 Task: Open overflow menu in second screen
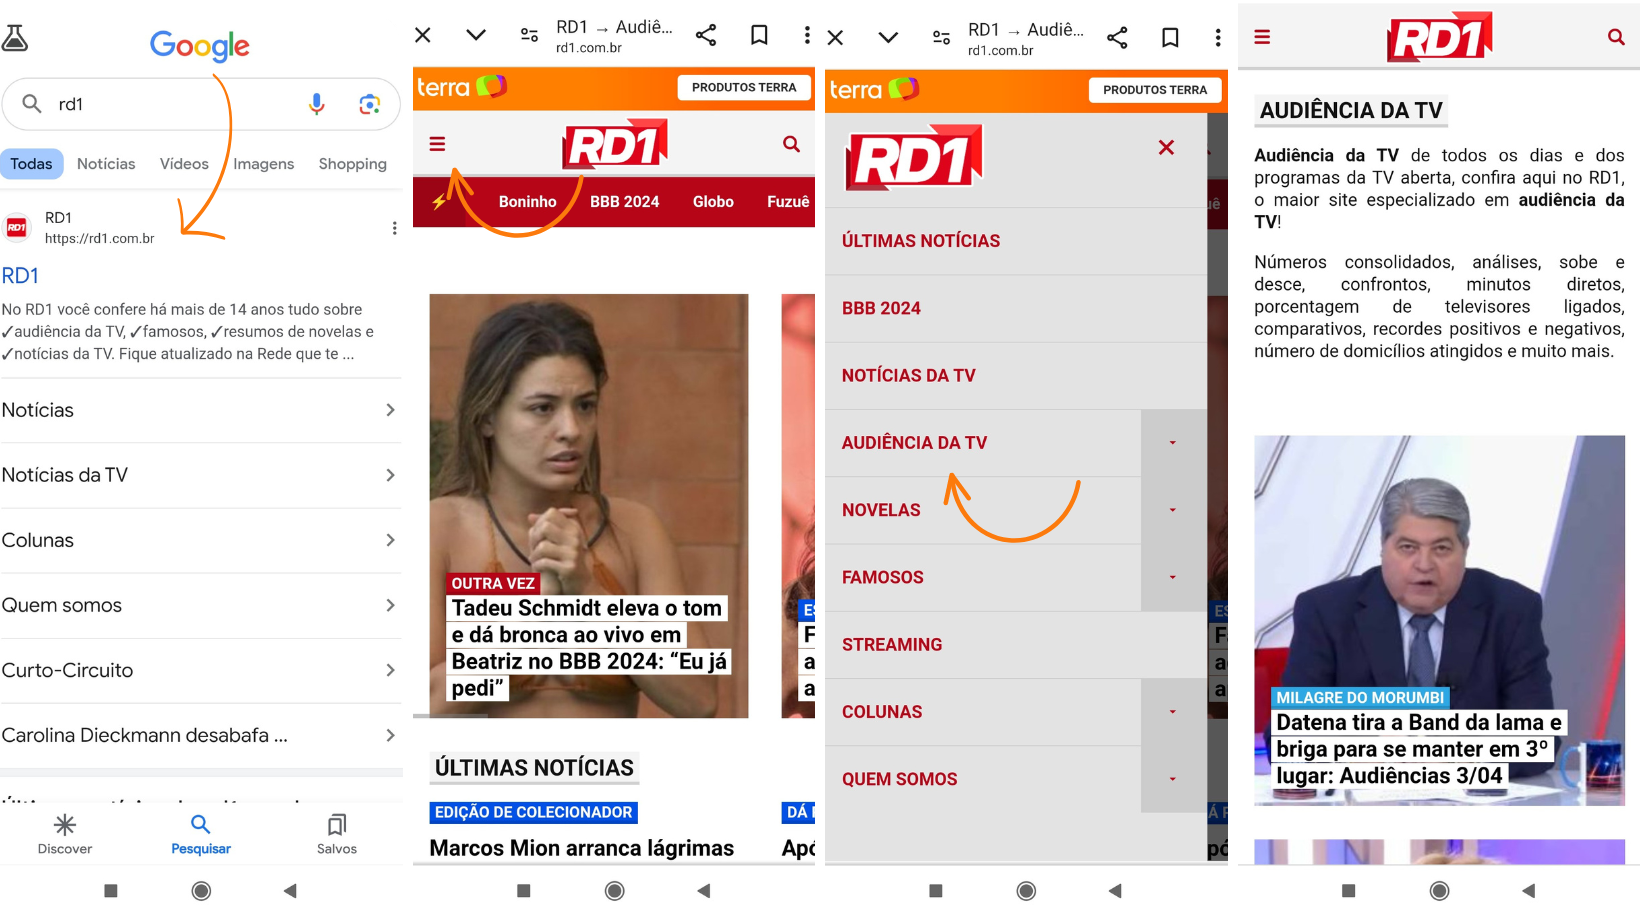pyautogui.click(x=807, y=35)
